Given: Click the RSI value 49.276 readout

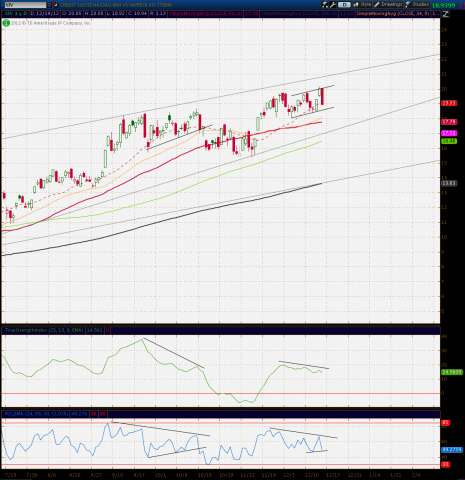Looking at the screenshot, I should [80, 414].
